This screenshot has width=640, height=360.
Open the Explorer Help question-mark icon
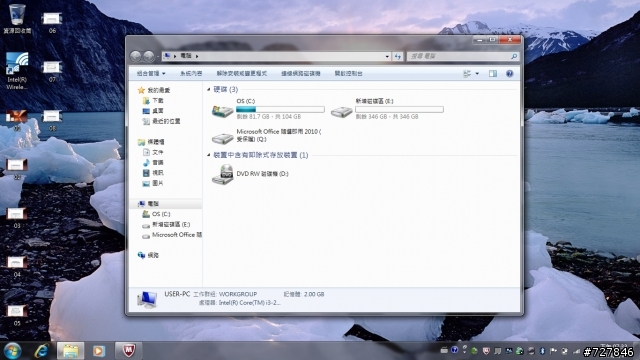tap(509, 73)
